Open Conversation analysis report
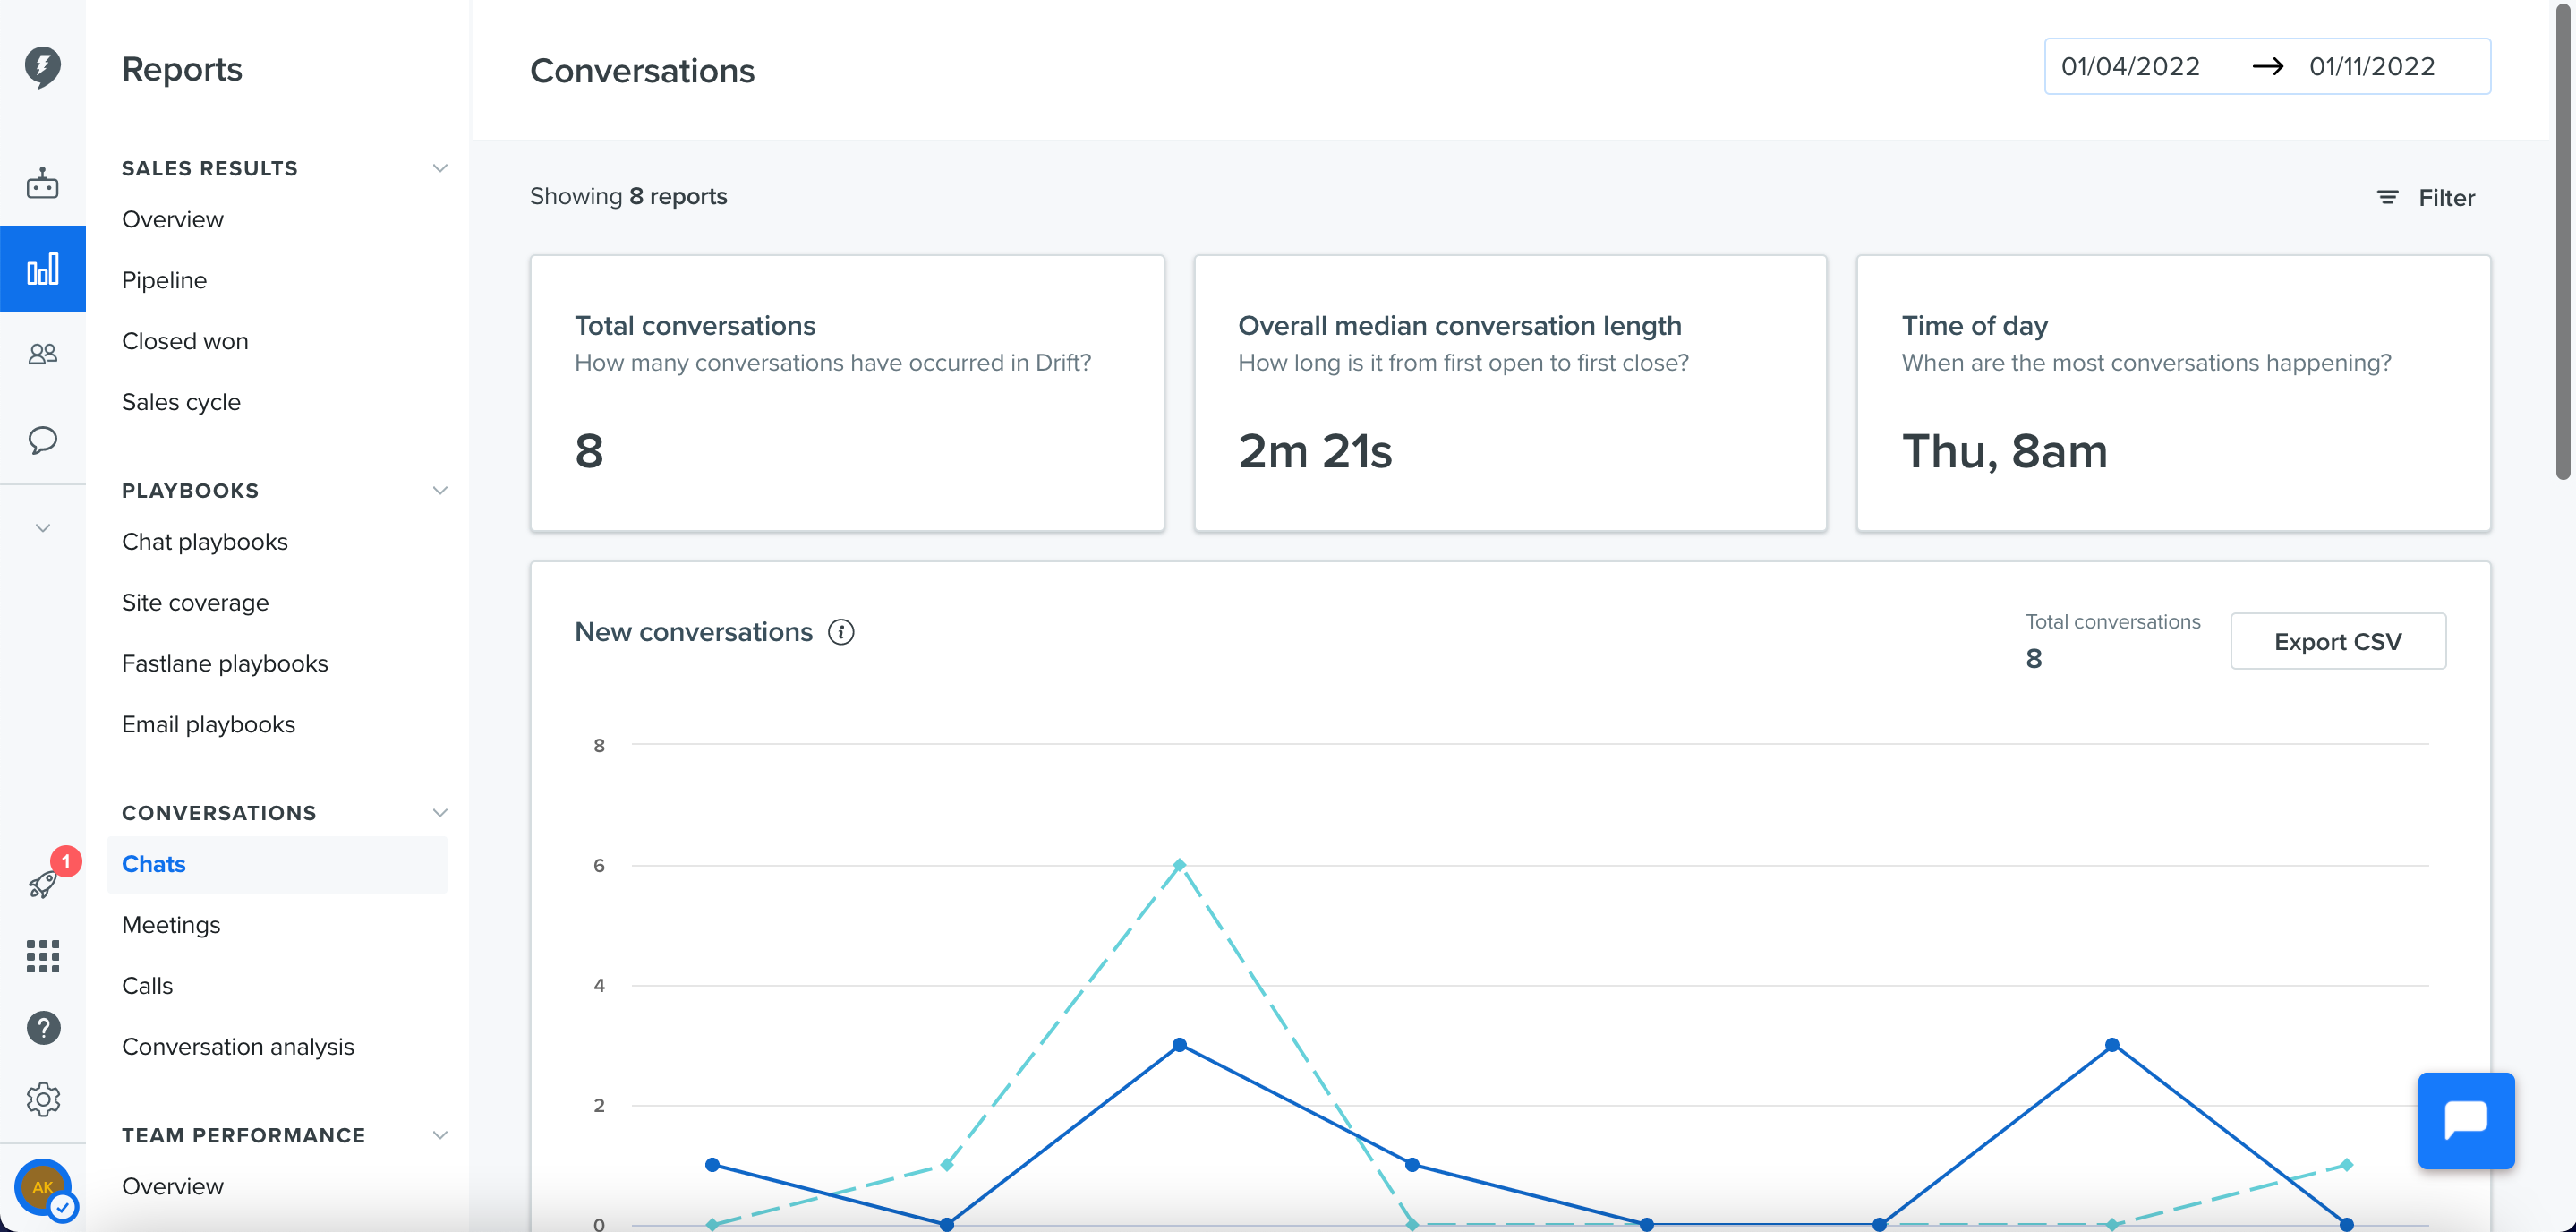 pos(238,1047)
